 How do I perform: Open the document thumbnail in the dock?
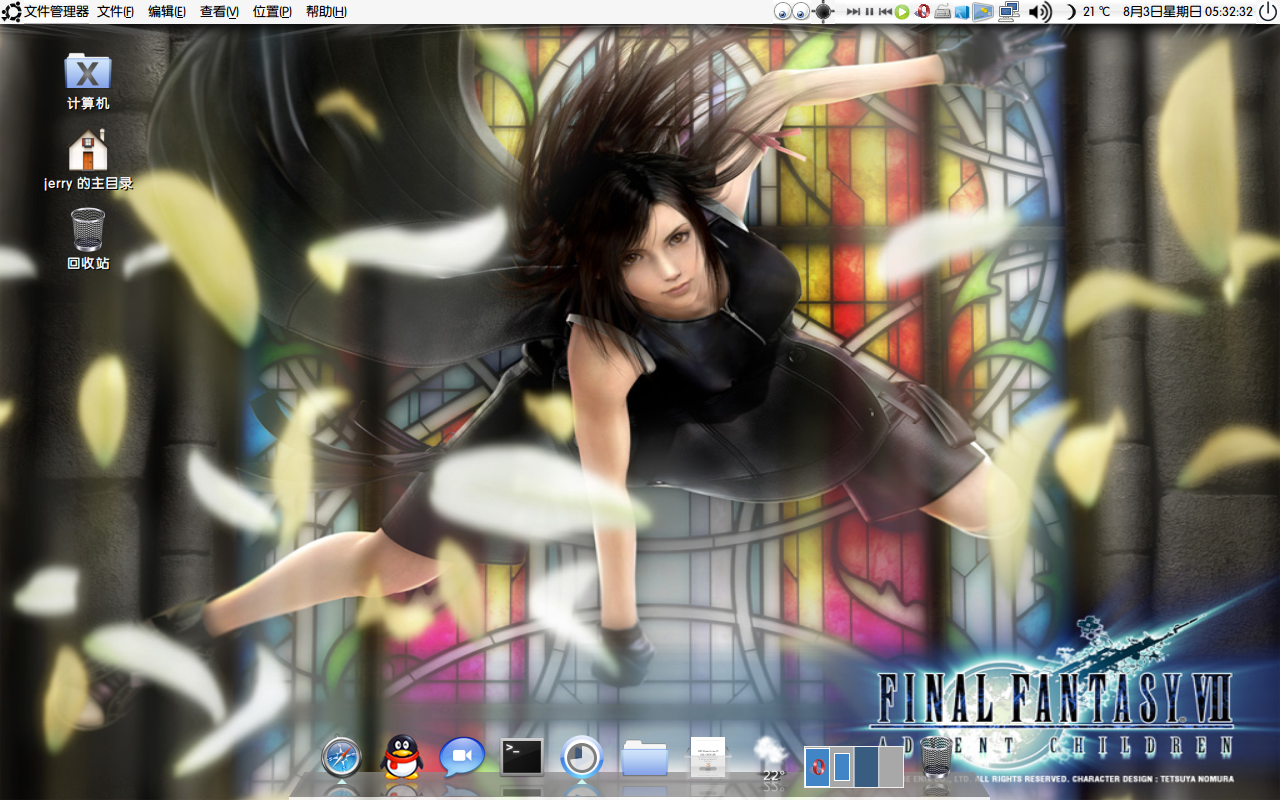coord(708,757)
